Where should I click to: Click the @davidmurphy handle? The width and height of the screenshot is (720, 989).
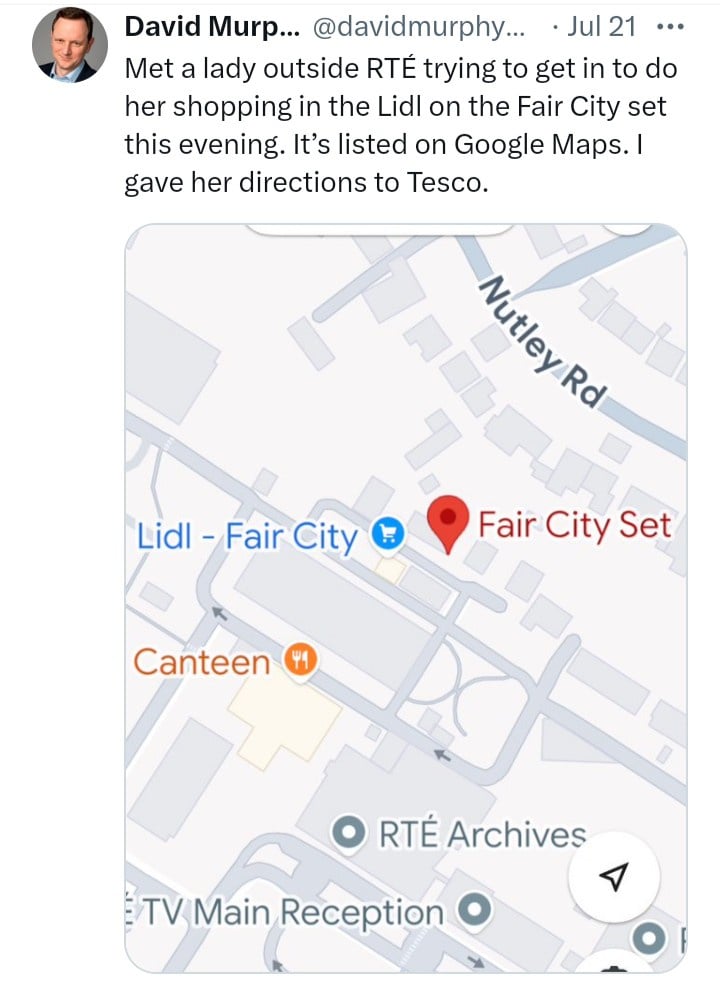[x=419, y=27]
